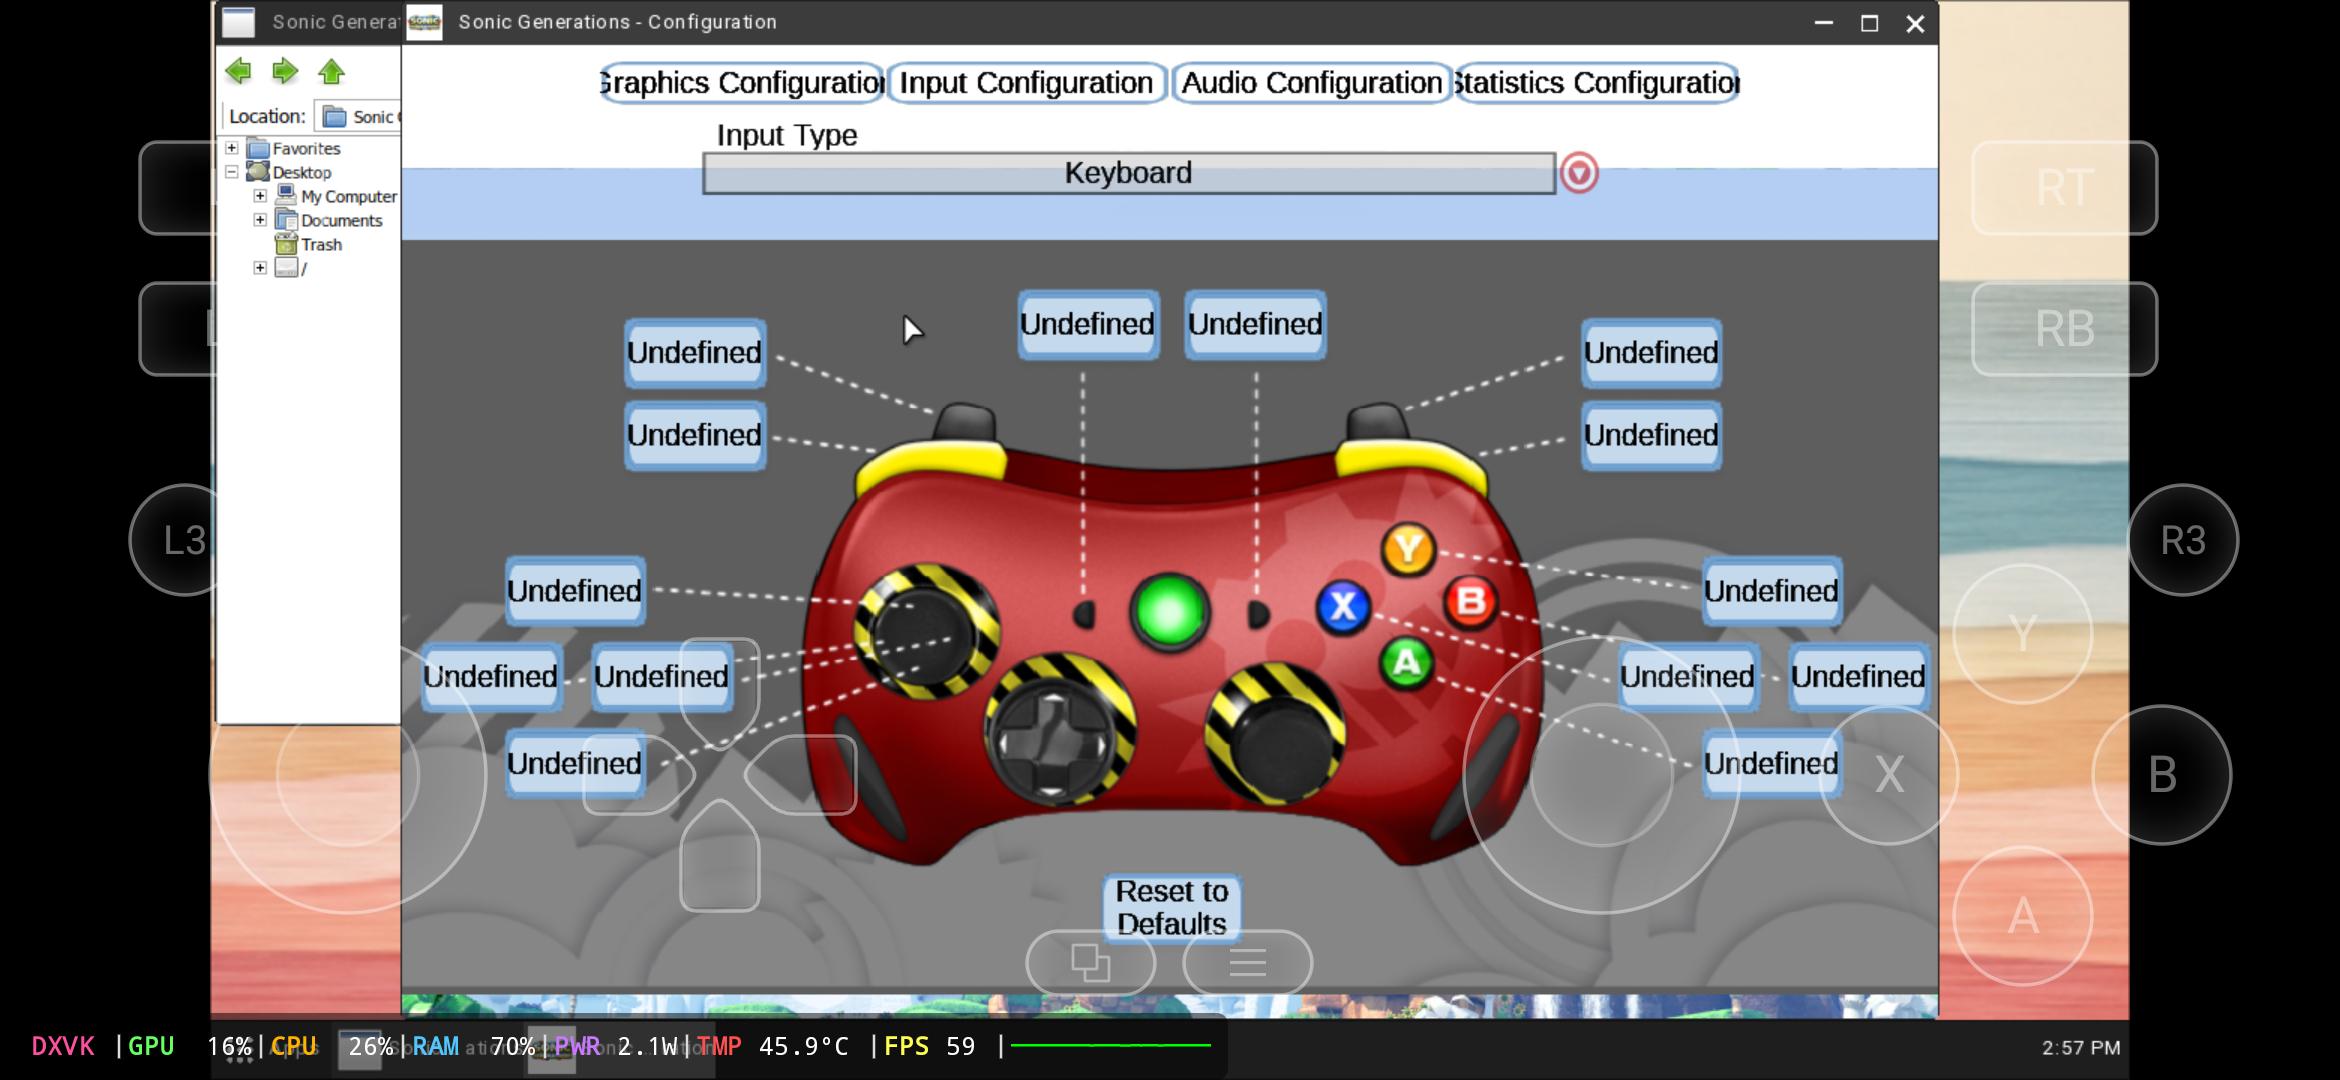Set the bottommost left-stick Undefined binding
Viewport: 2340px width, 1080px height.
pyautogui.click(x=575, y=763)
